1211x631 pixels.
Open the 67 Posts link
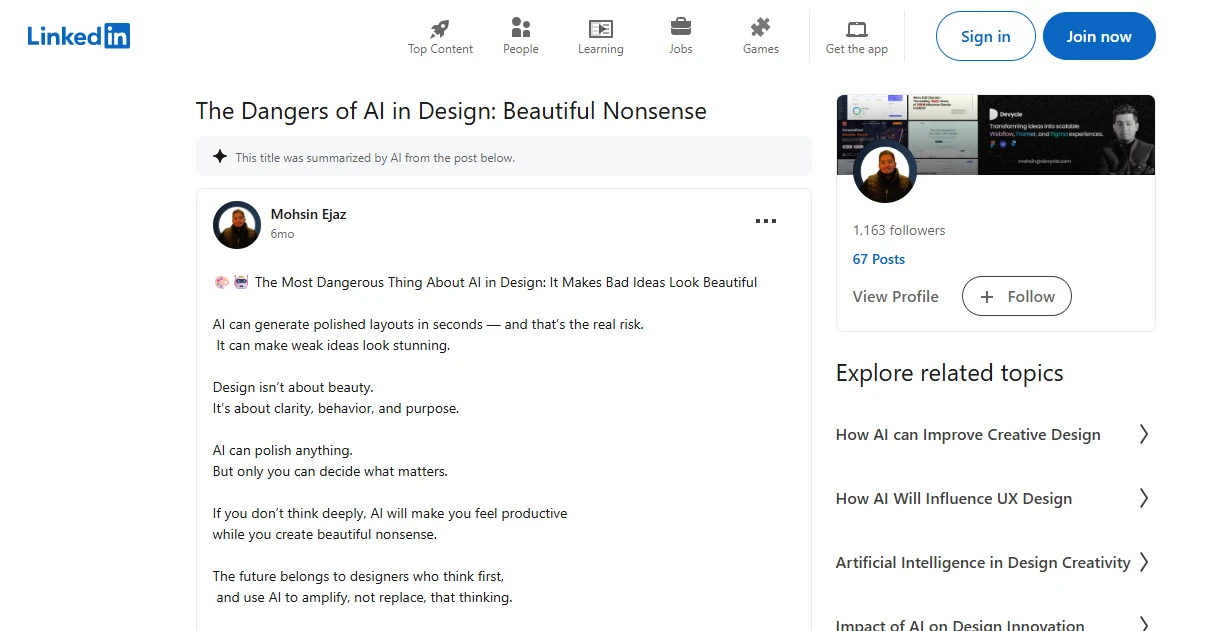coord(879,259)
